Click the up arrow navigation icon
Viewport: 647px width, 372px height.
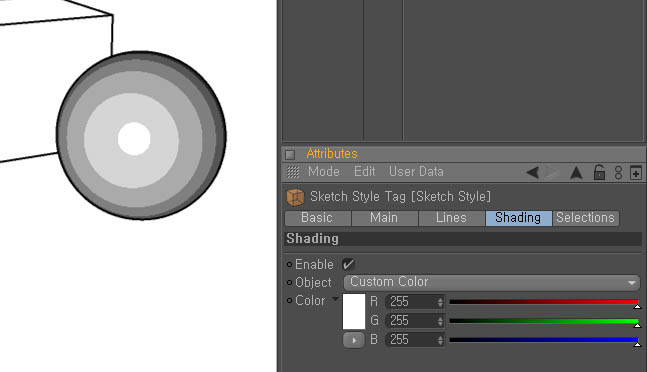[576, 172]
